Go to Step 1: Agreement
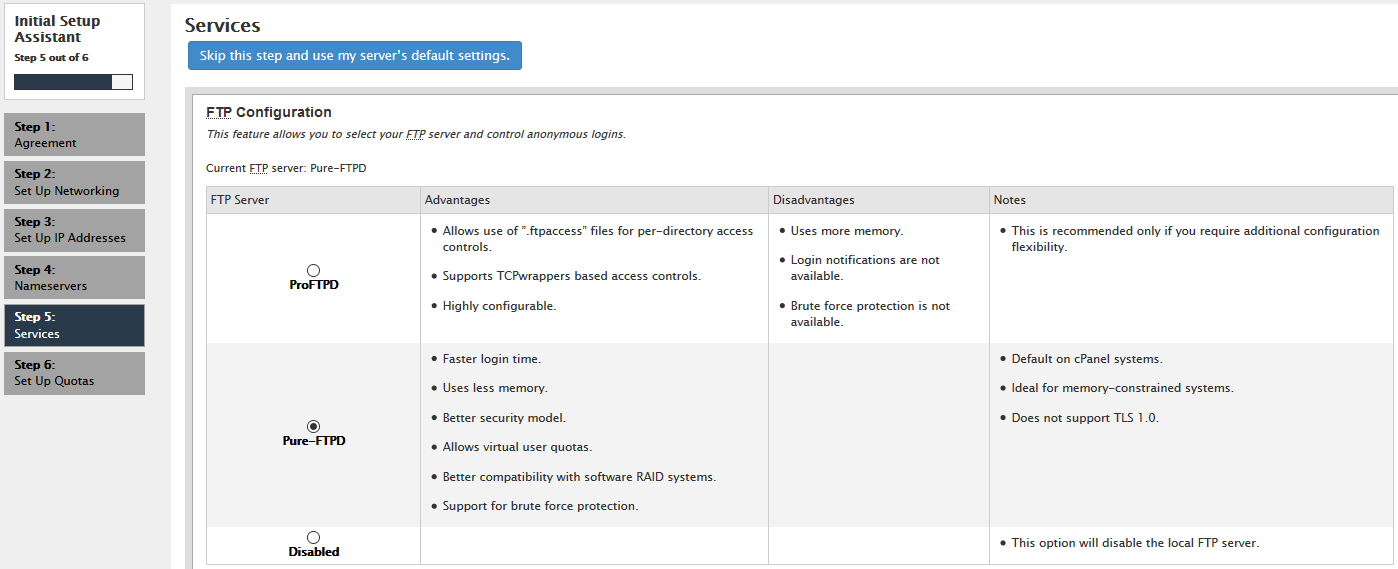This screenshot has height=569, width=1398. pyautogui.click(x=74, y=135)
